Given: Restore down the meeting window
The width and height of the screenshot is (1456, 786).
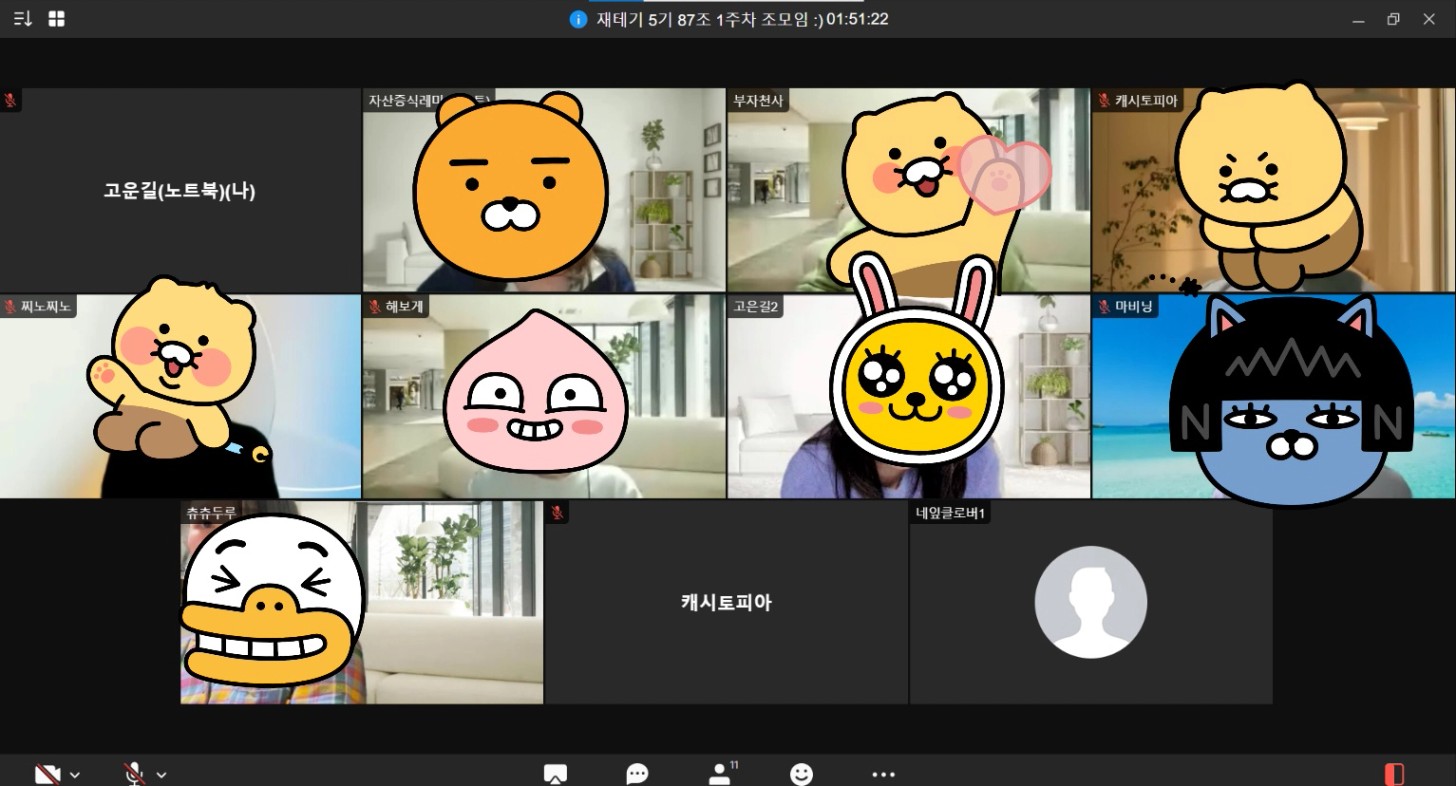Looking at the screenshot, I should tap(1393, 19).
